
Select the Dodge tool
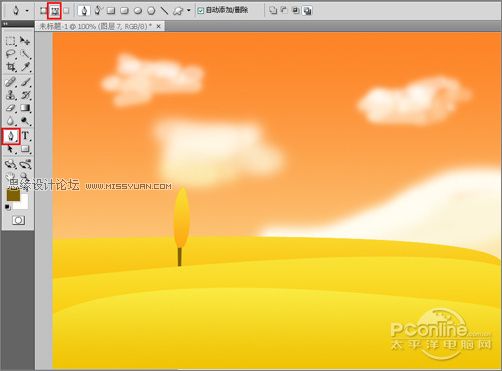pyautogui.click(x=25, y=121)
